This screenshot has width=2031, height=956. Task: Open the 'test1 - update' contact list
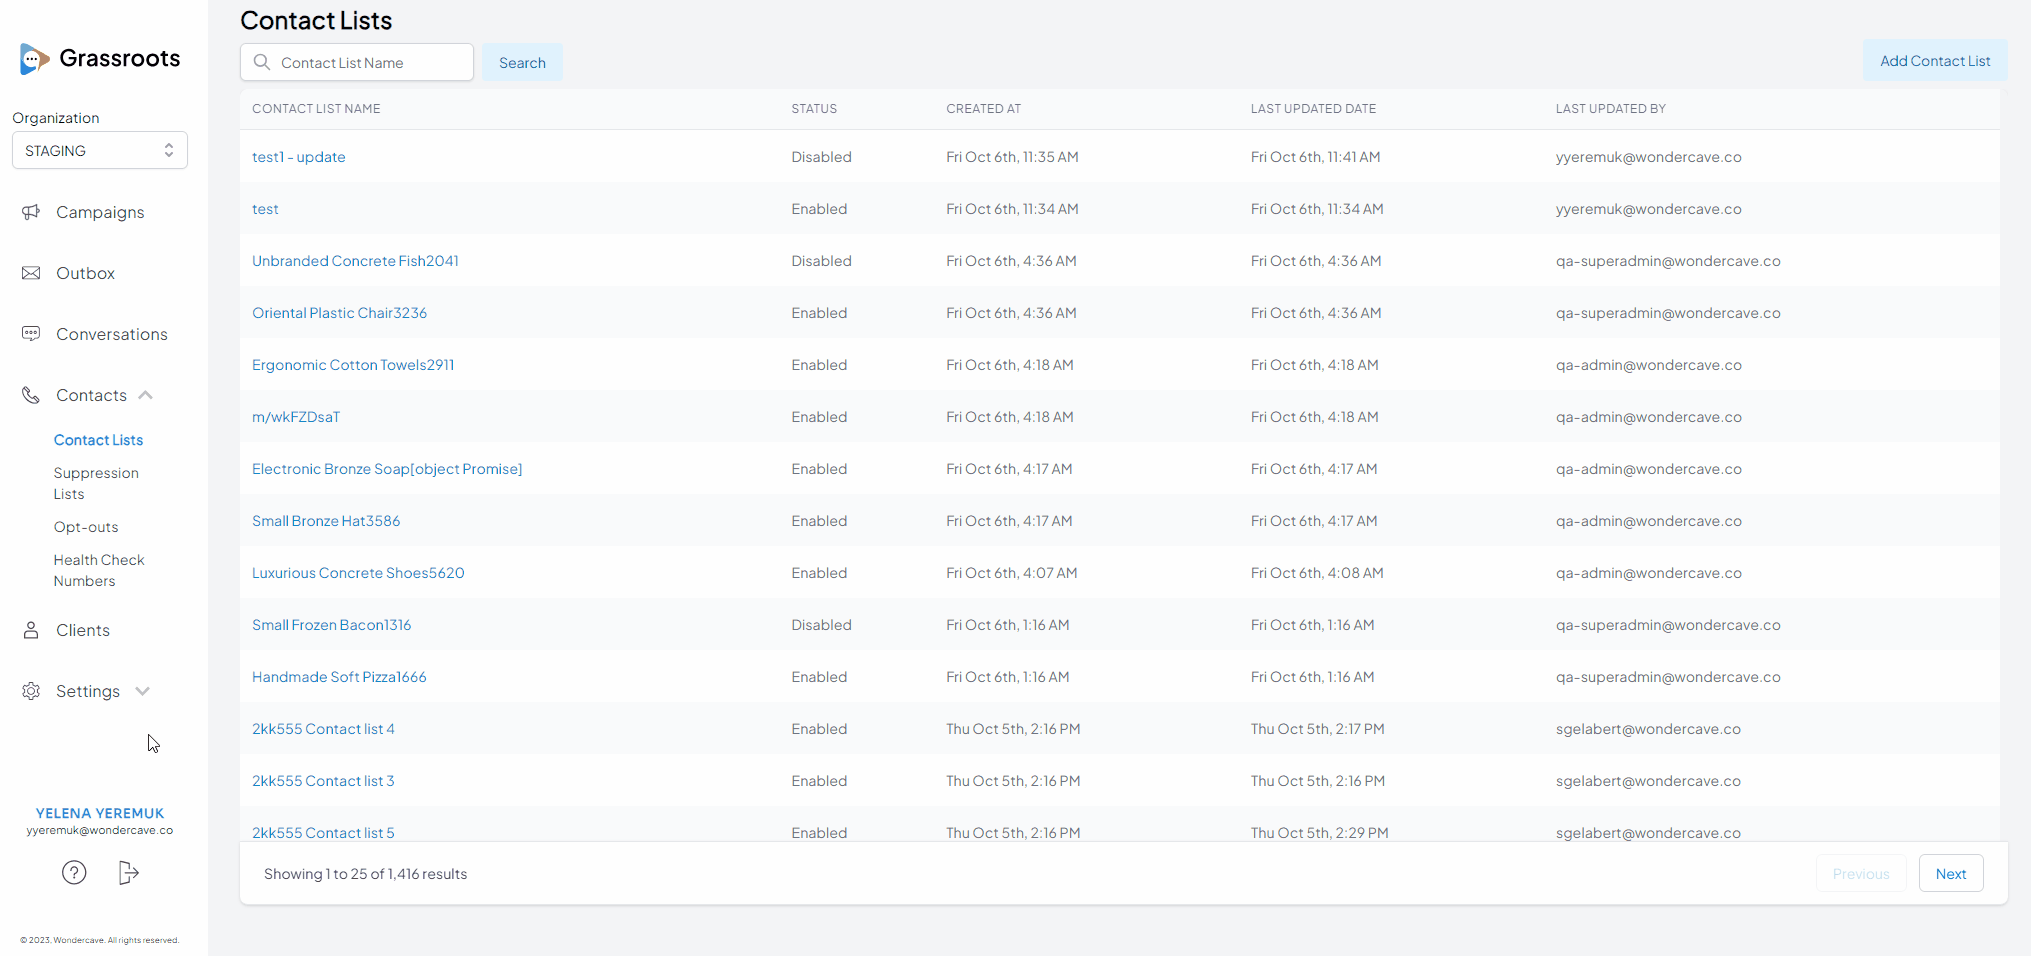point(298,157)
